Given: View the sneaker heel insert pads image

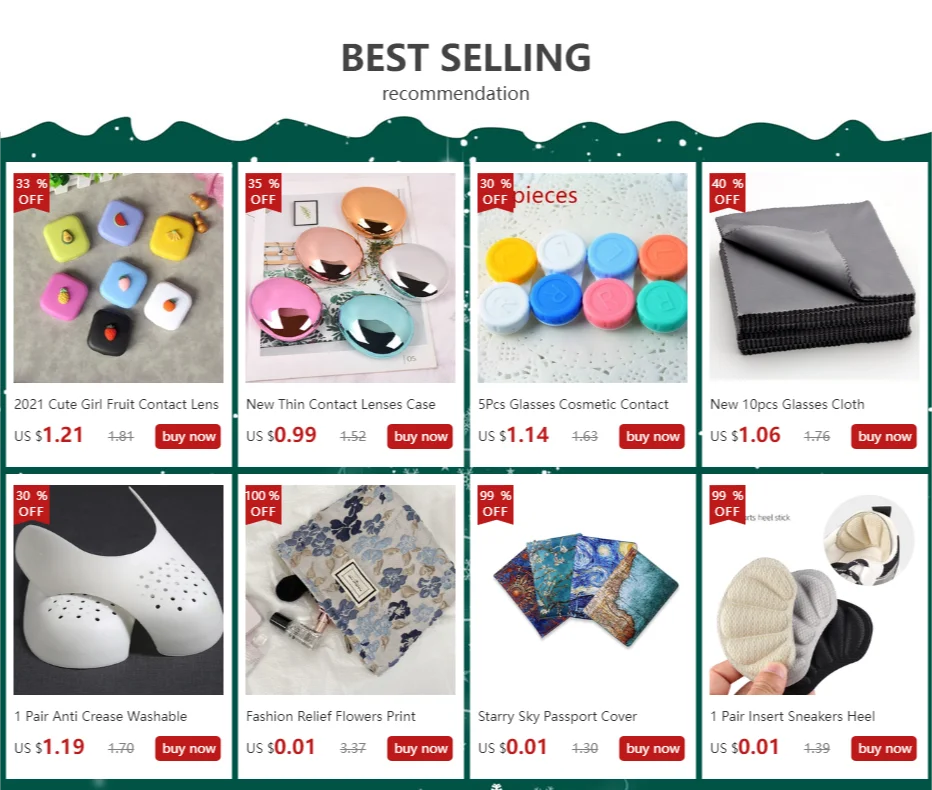Looking at the screenshot, I should 814,590.
